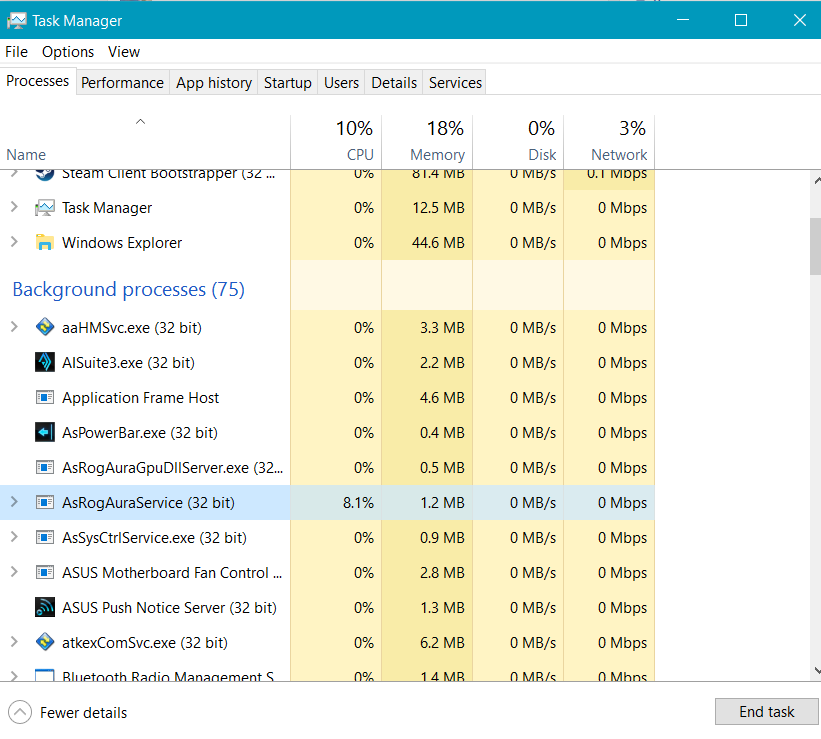Sort processes by the Name column header

click(145, 142)
